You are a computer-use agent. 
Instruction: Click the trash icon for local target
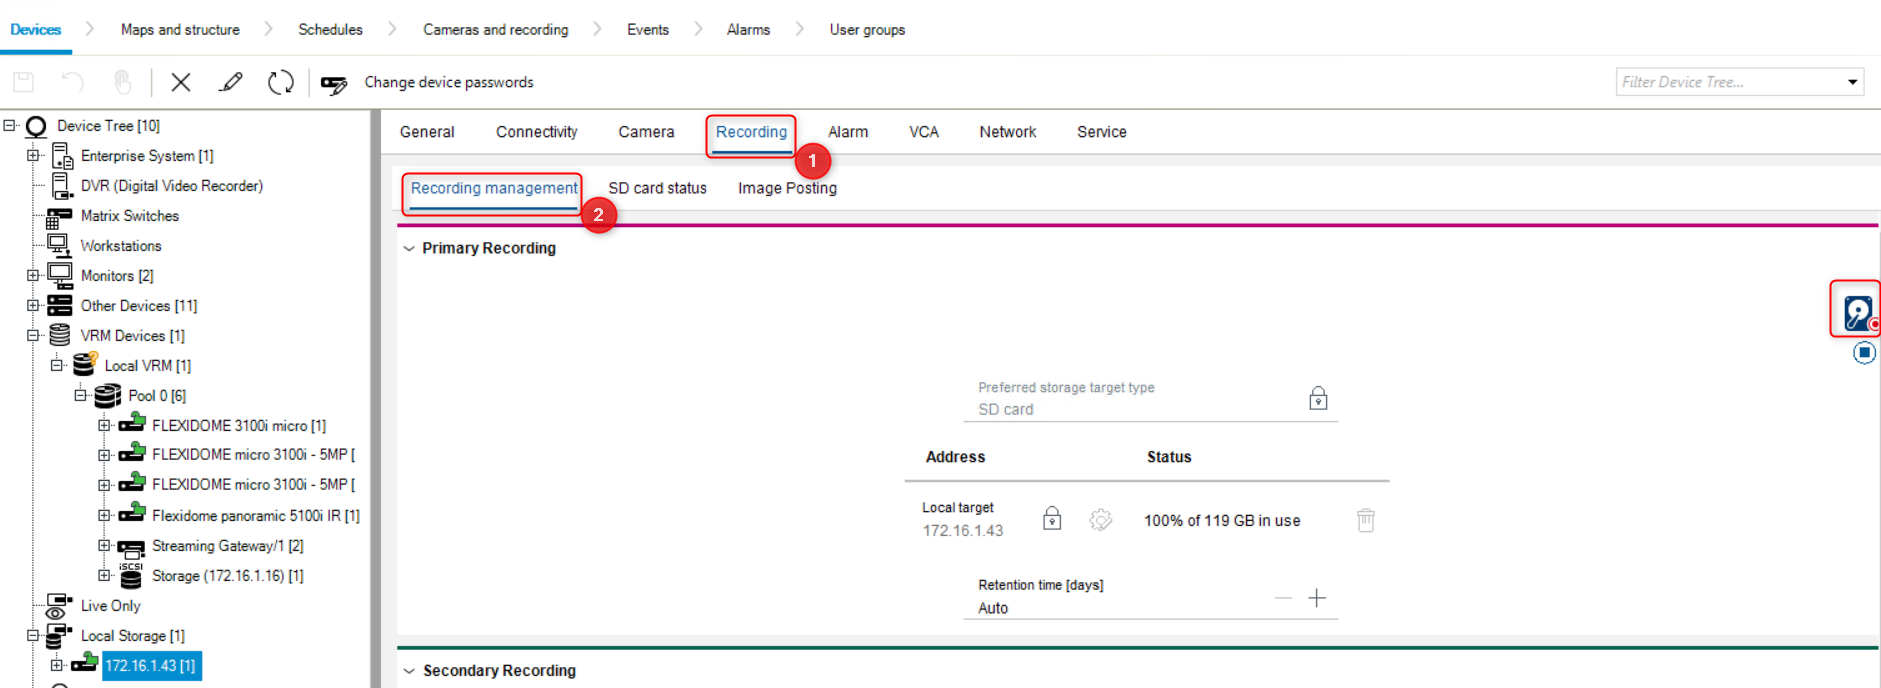tap(1365, 520)
